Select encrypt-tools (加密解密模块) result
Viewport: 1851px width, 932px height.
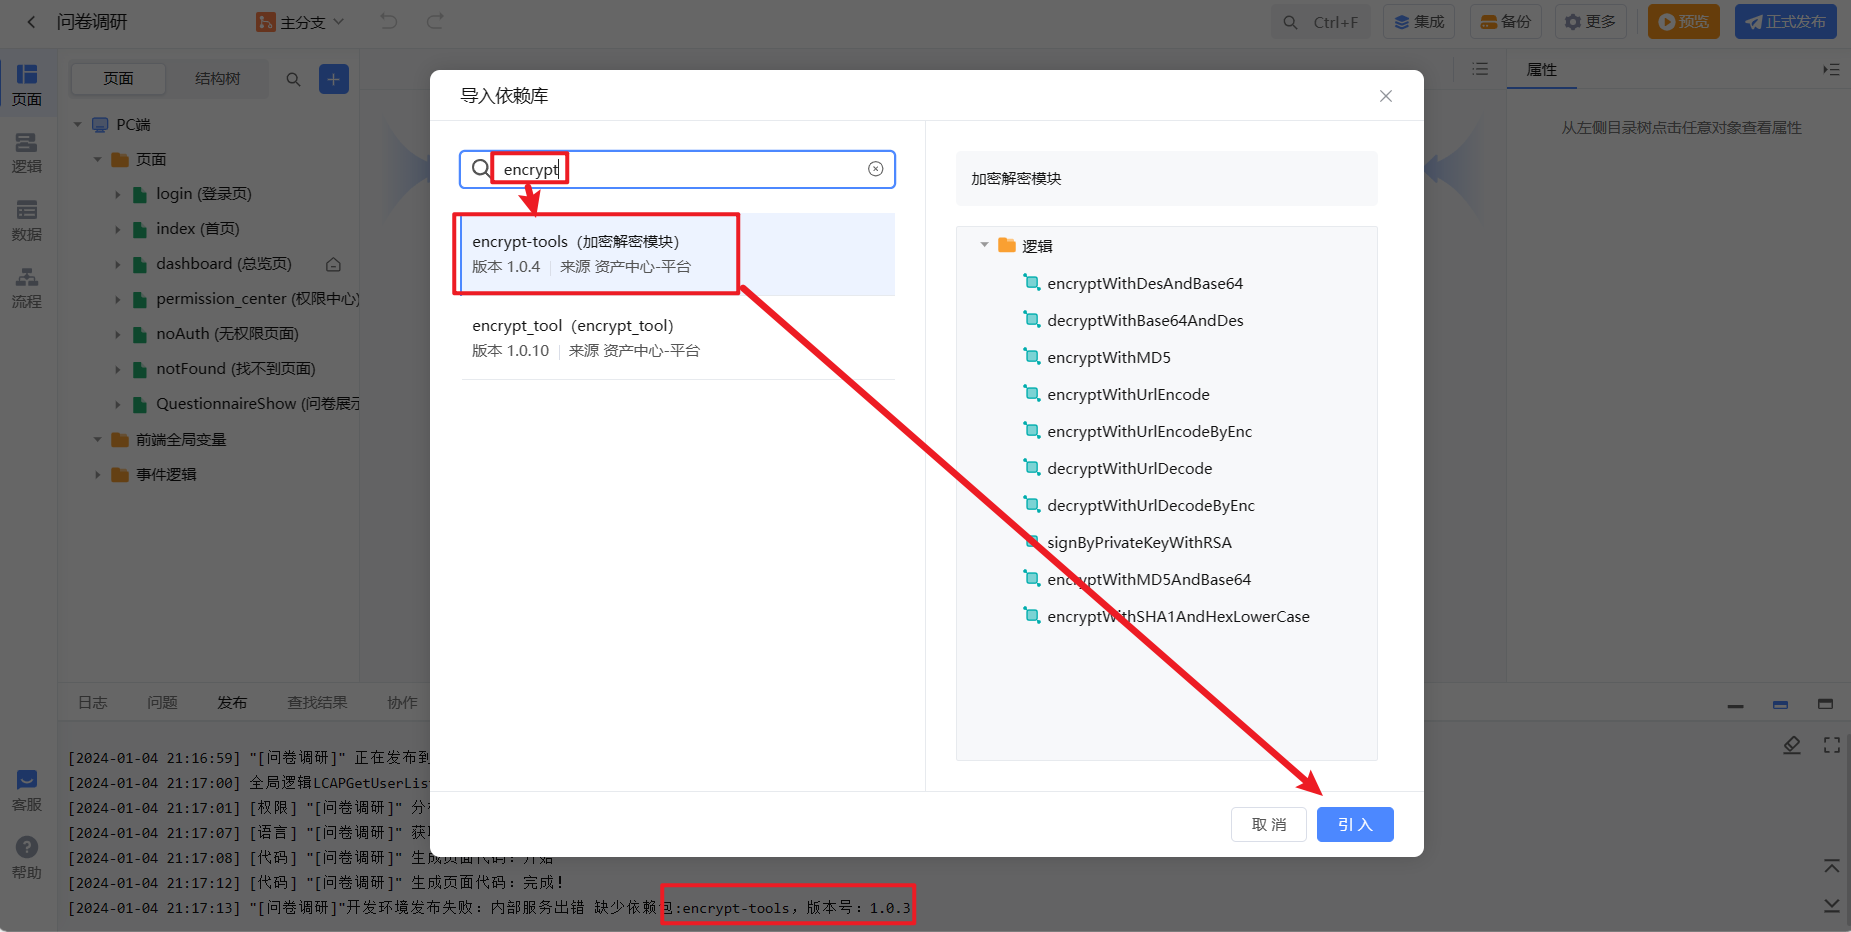pos(677,254)
